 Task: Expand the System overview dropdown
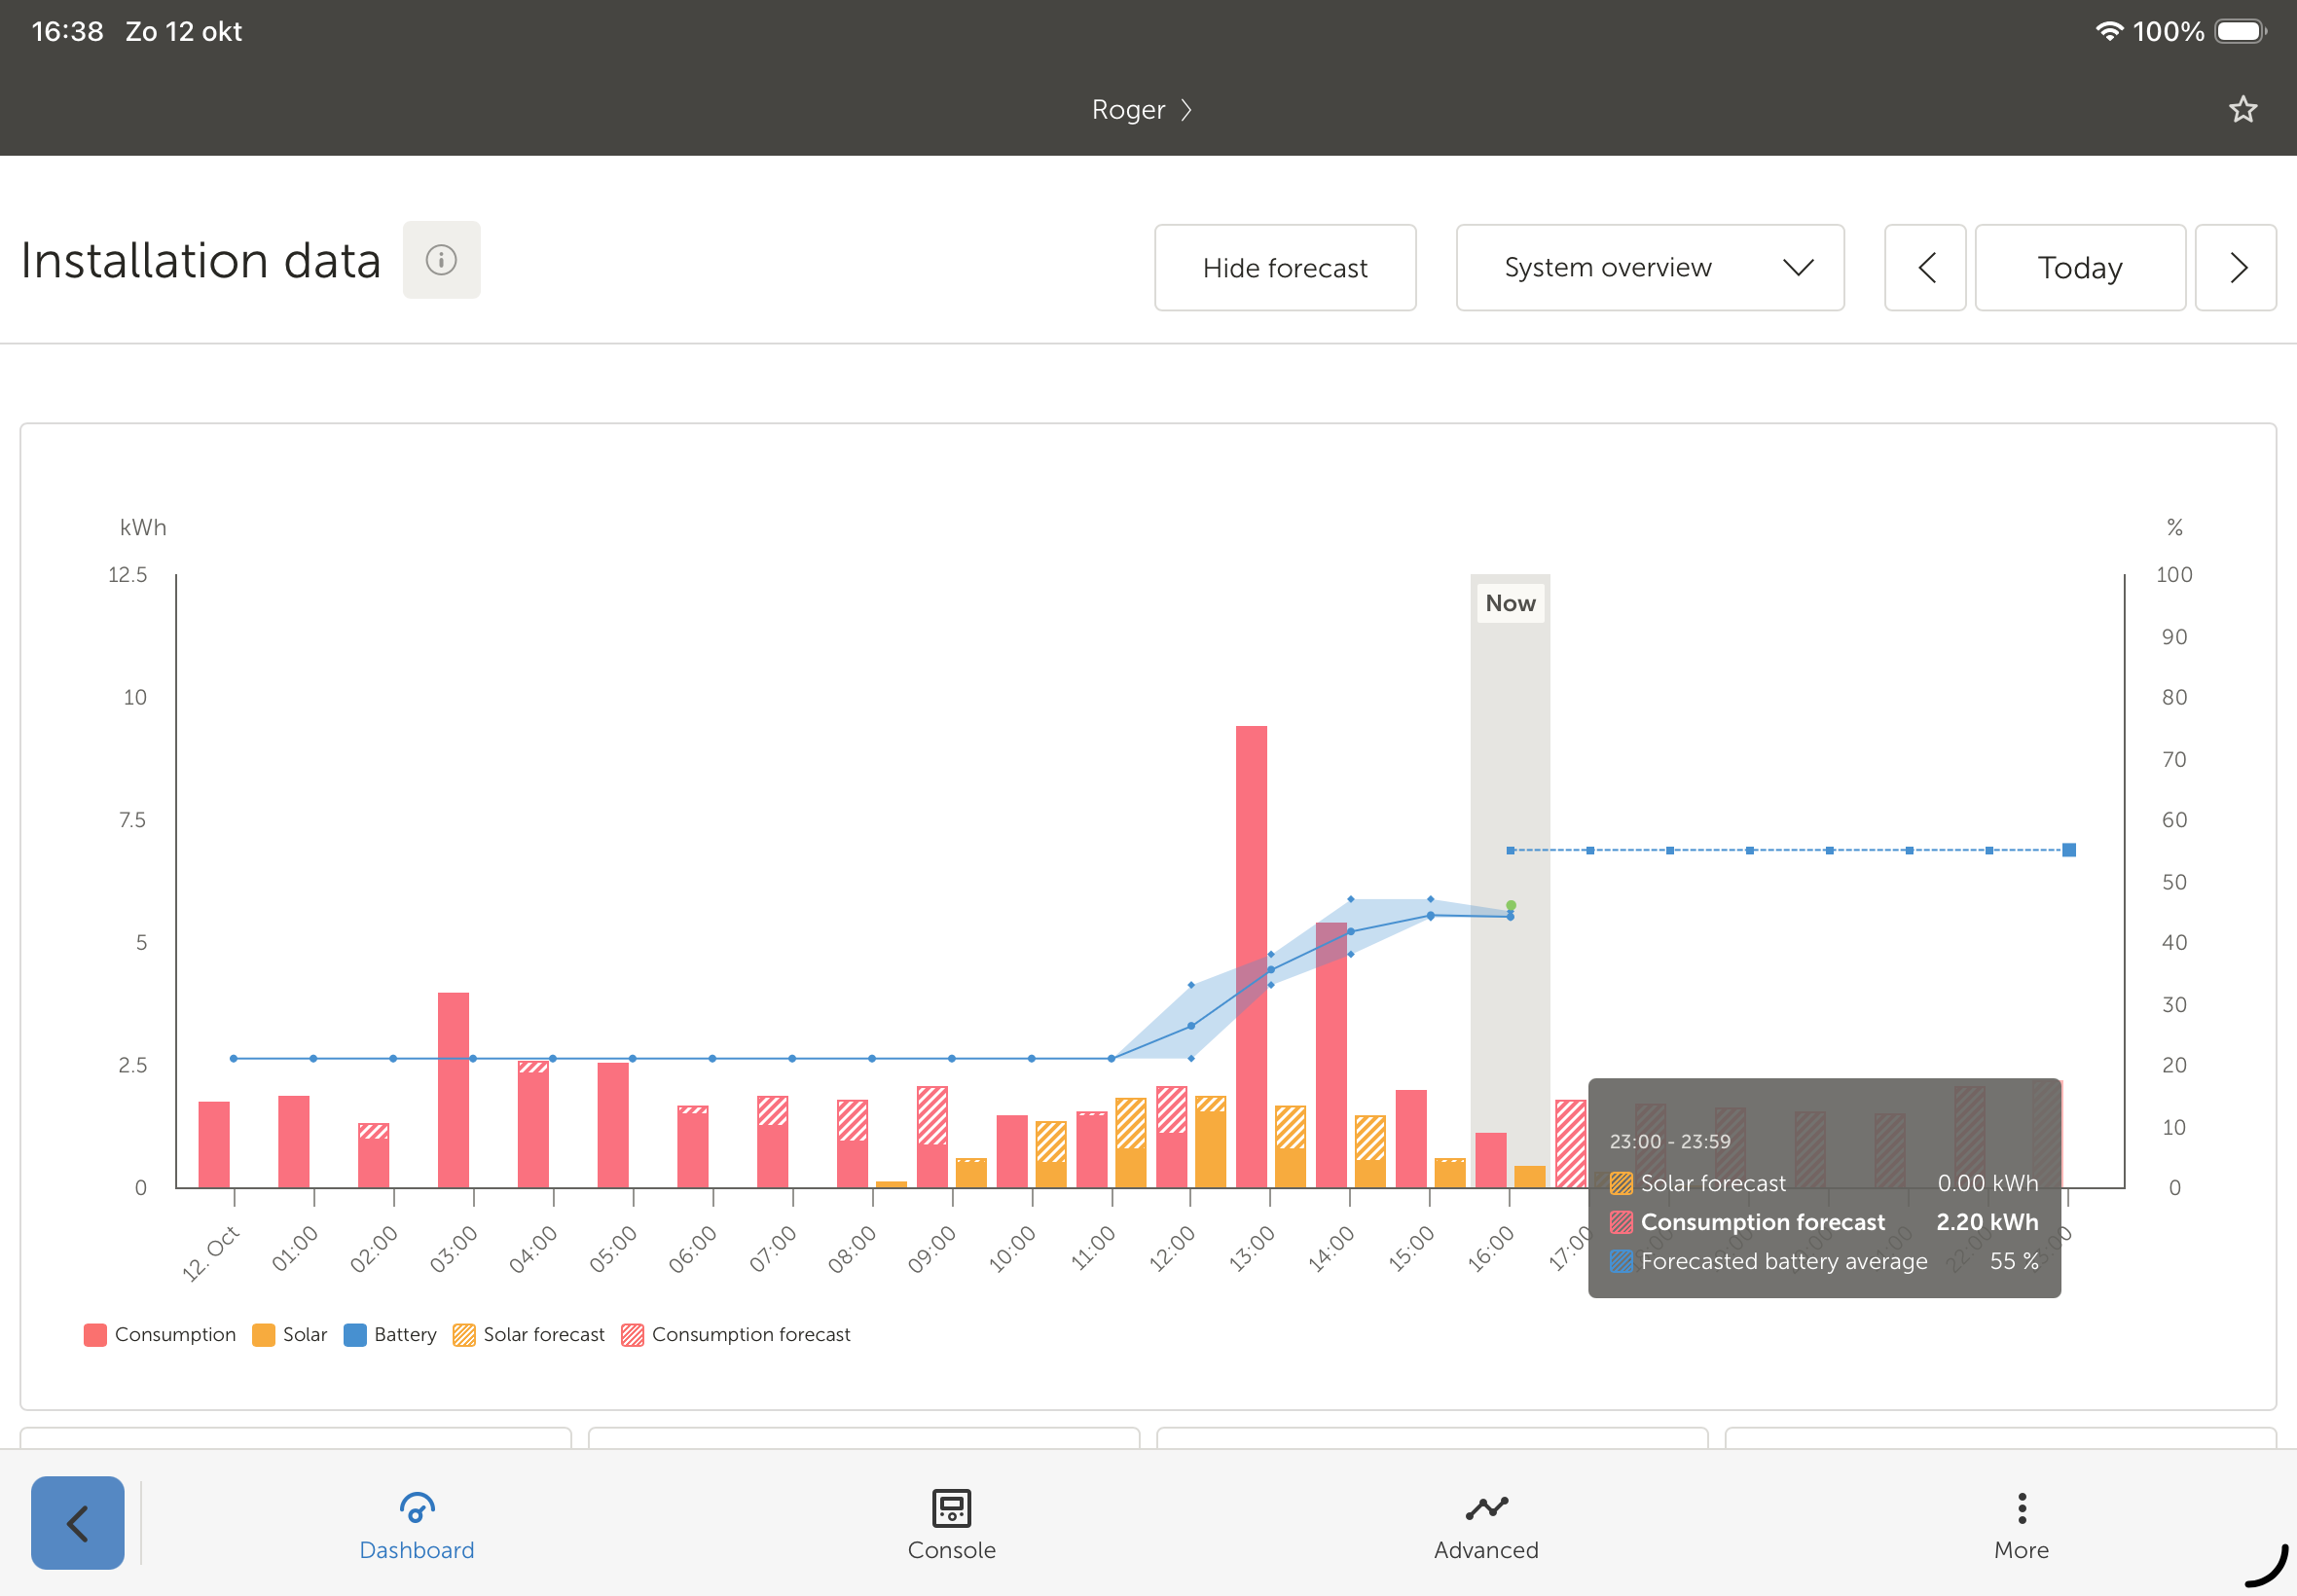1650,268
